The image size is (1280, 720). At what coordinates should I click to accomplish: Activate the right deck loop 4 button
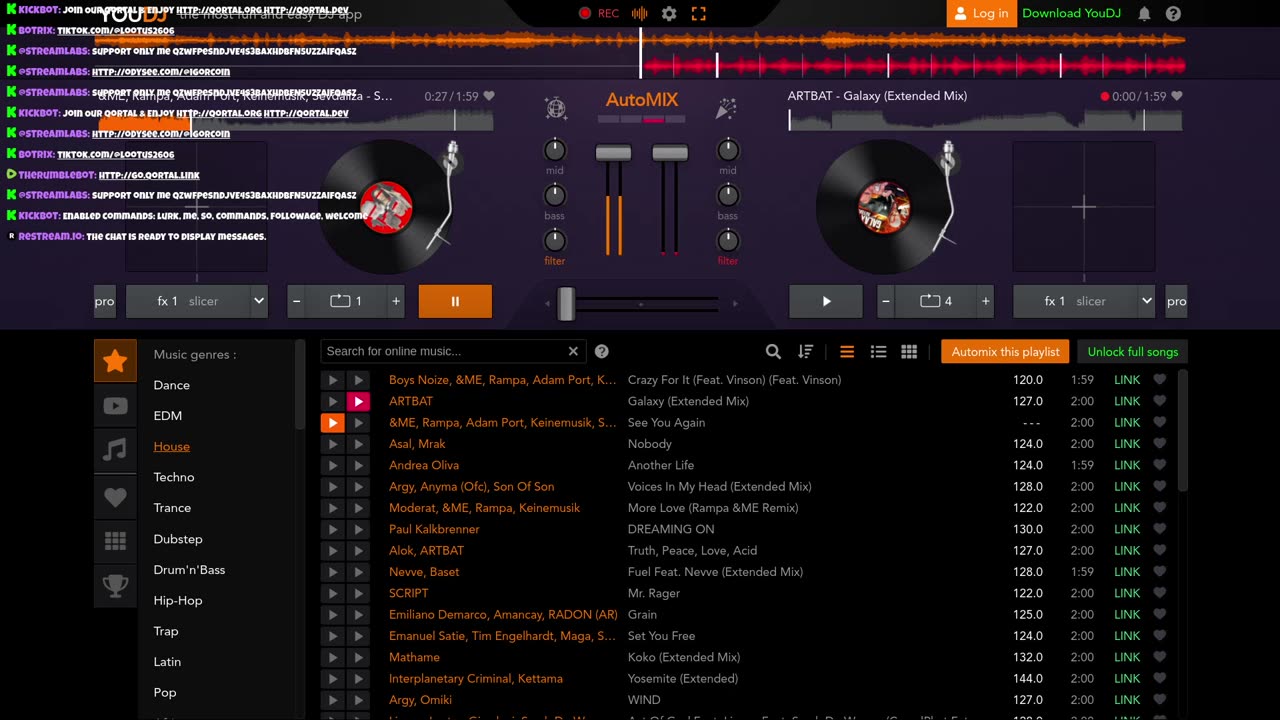(x=935, y=301)
